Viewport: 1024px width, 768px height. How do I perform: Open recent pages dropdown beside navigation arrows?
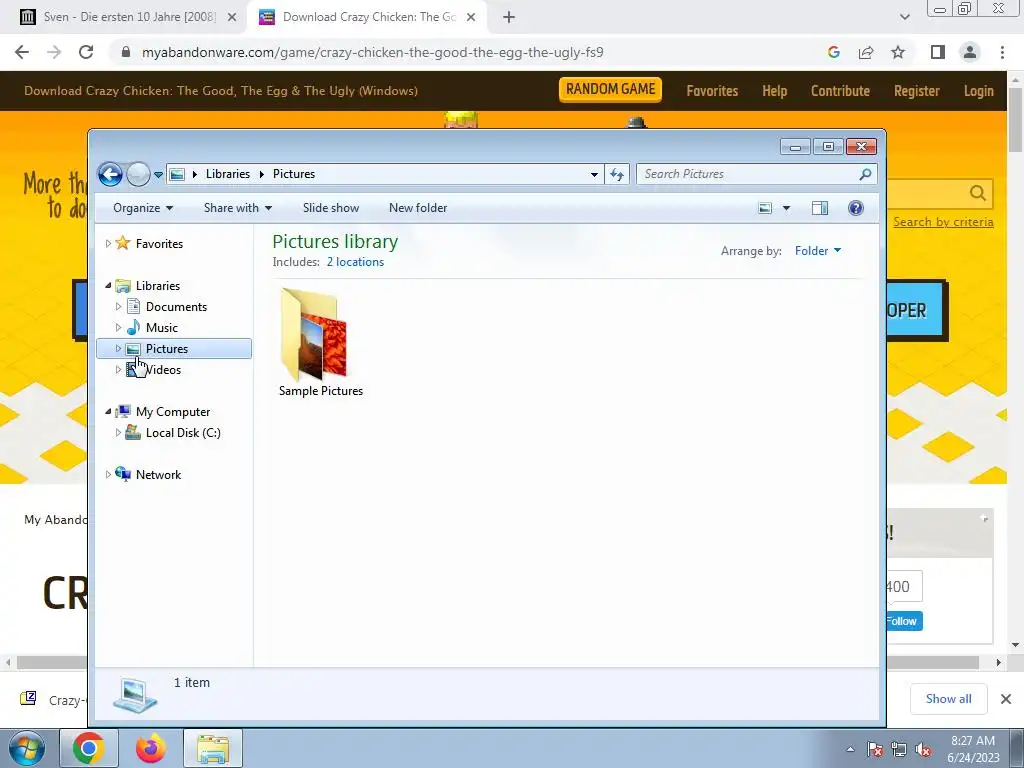click(x=158, y=174)
